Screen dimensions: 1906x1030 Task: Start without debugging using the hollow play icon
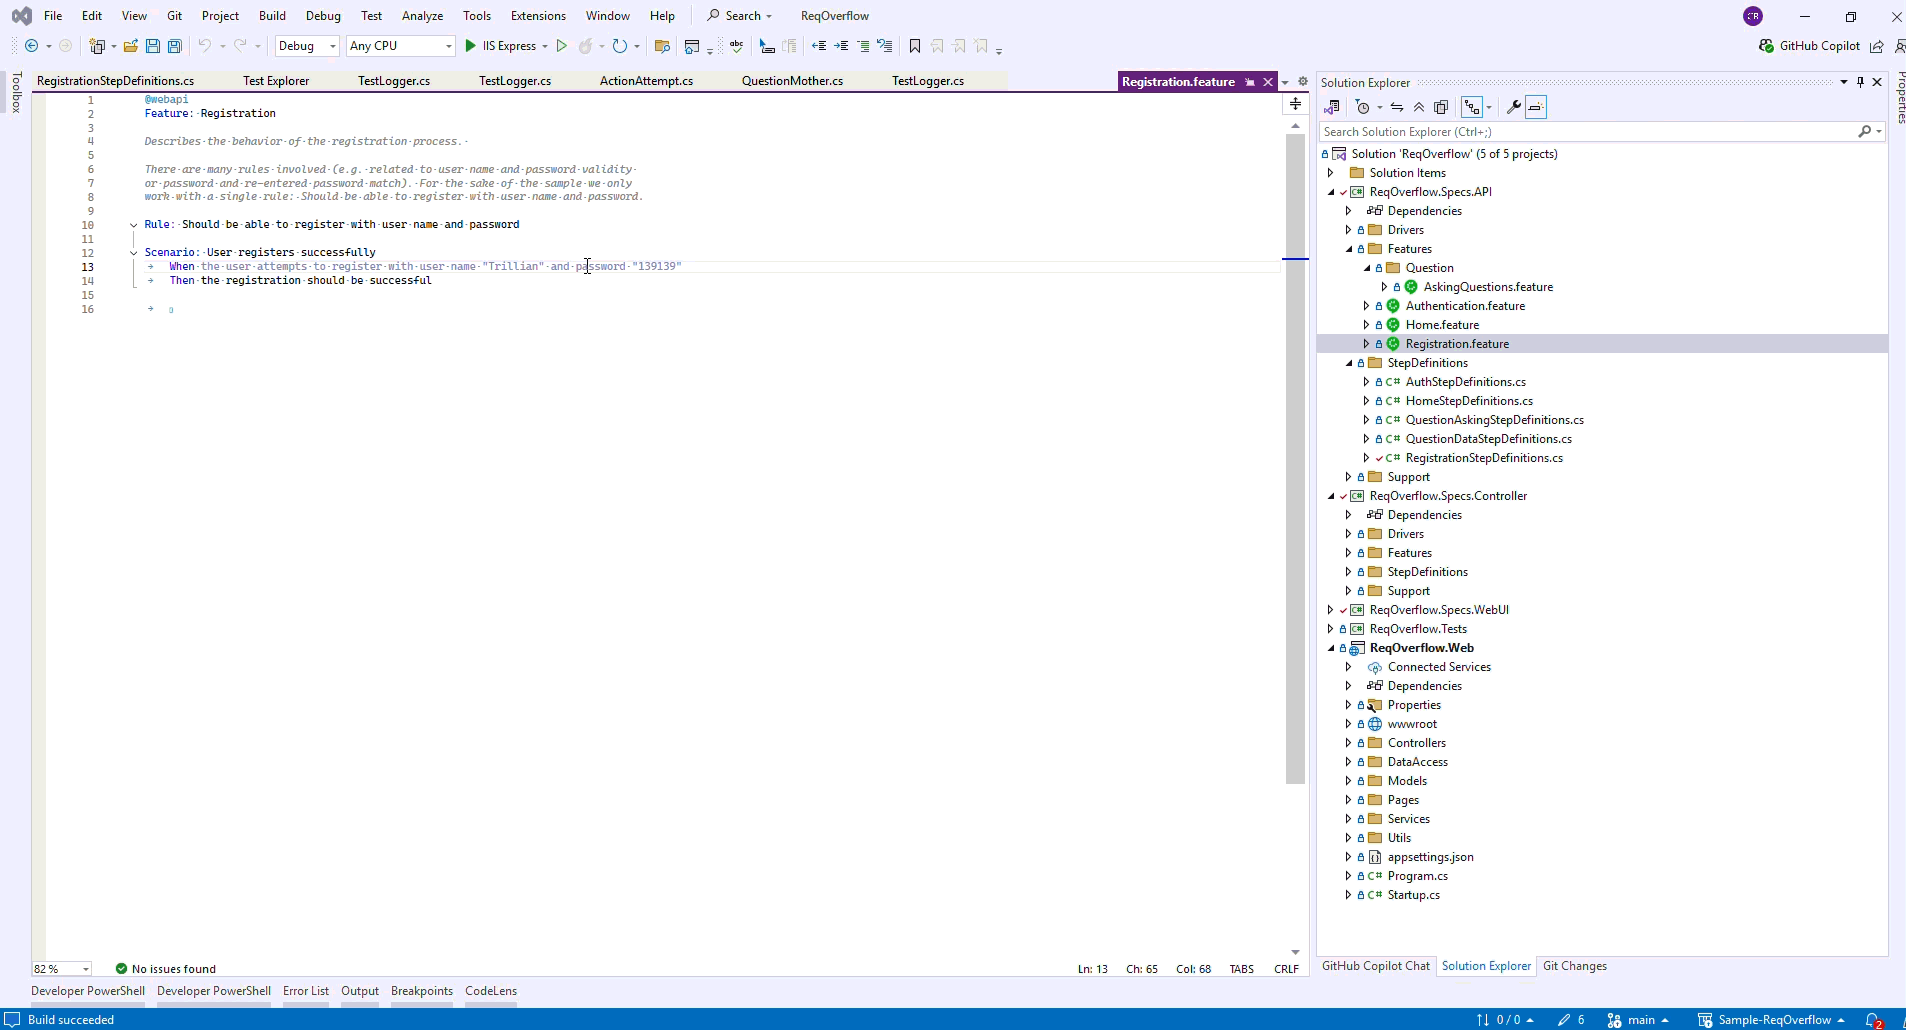[562, 46]
